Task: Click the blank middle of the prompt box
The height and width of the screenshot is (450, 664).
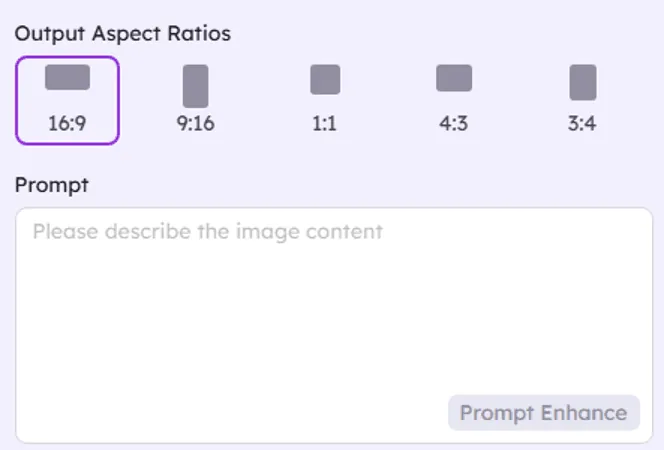Action: coord(332,320)
